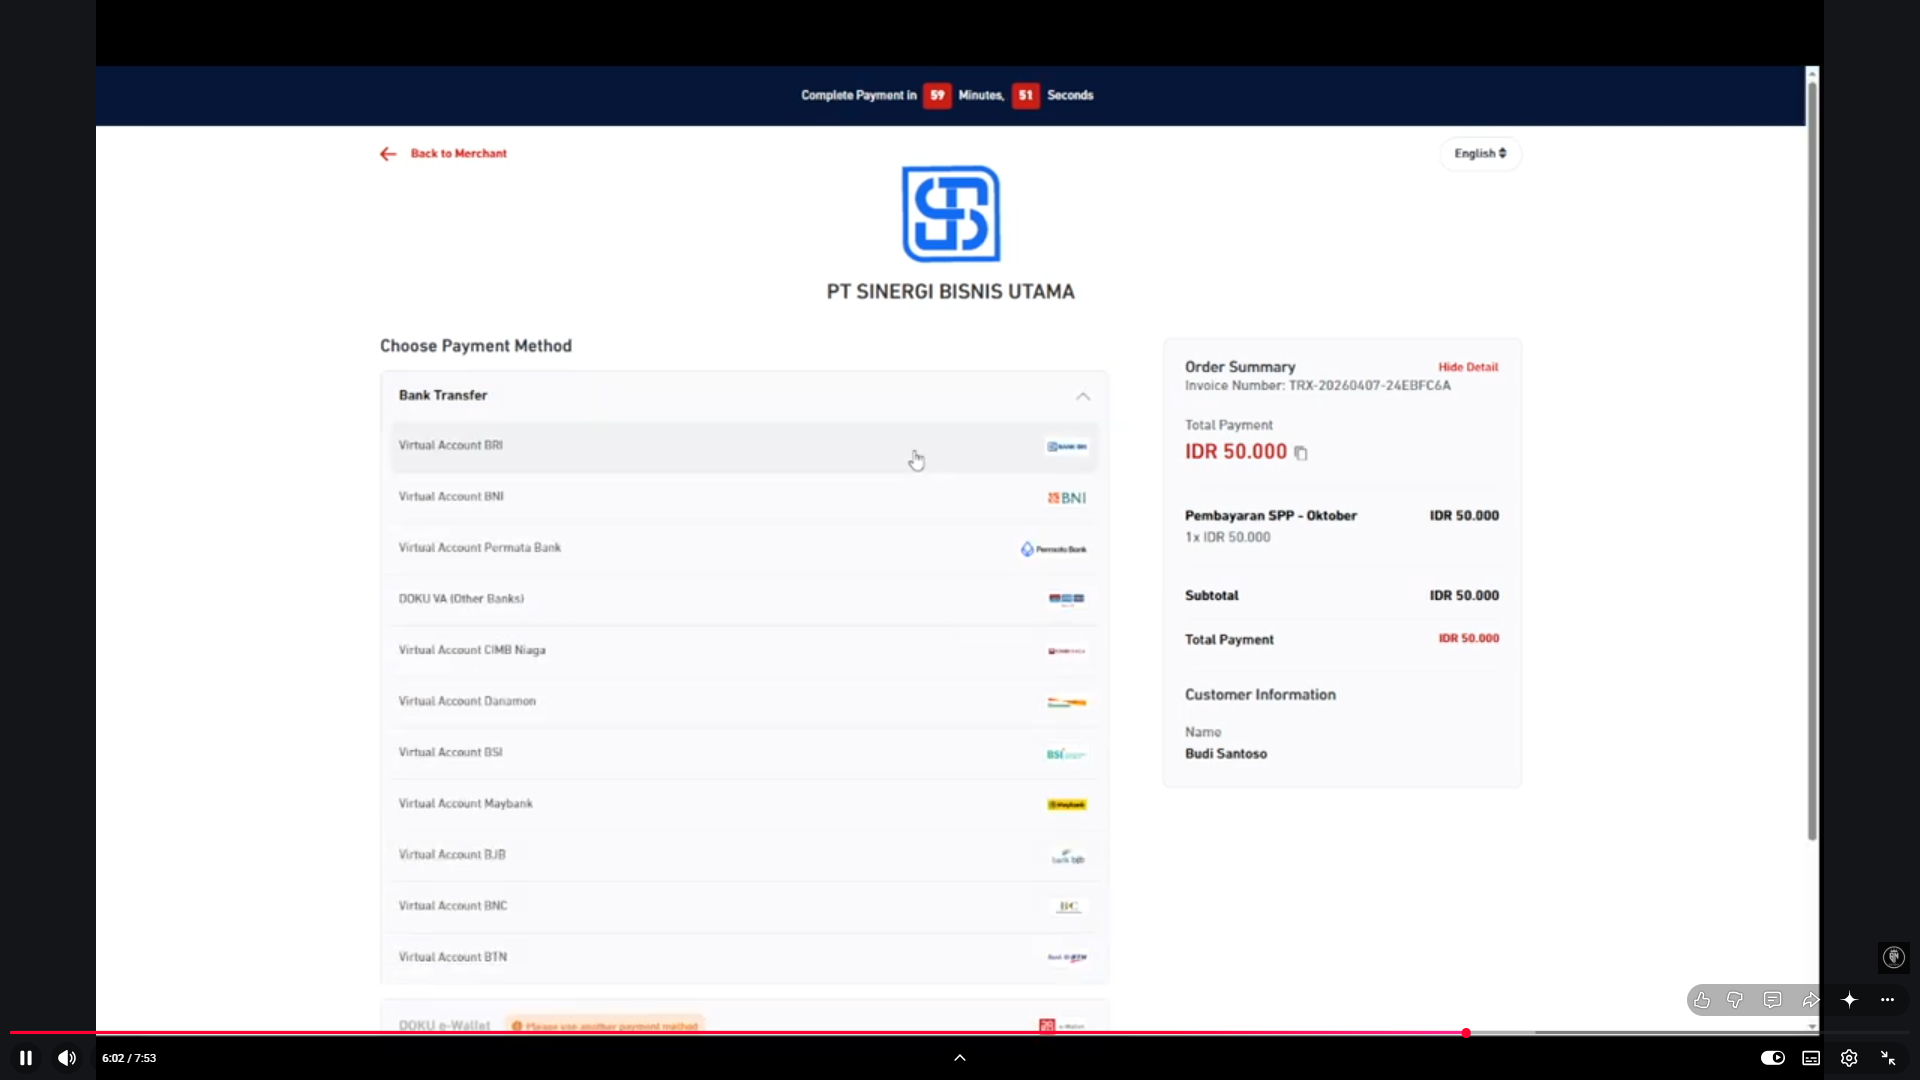Collapse the Bank Transfer section
Viewport: 1920px width, 1080px height.
pyautogui.click(x=1083, y=396)
